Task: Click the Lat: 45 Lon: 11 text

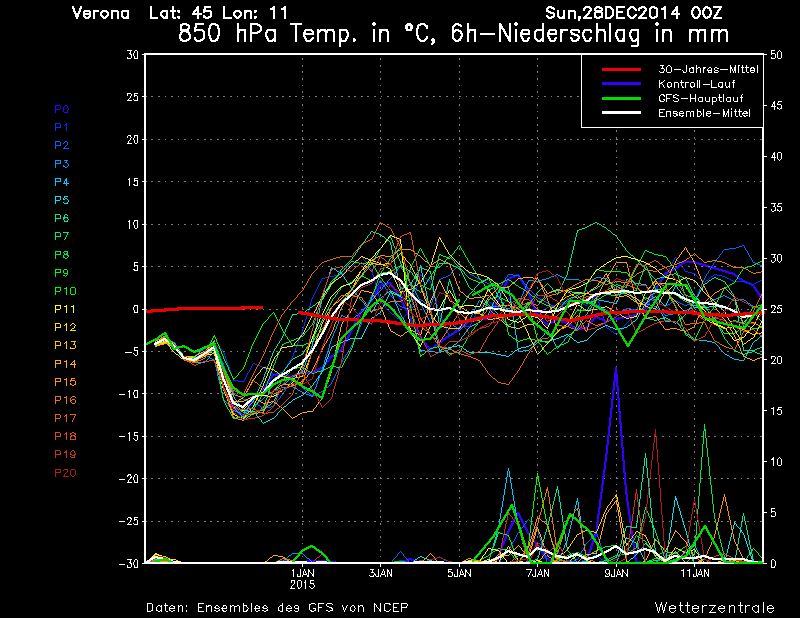Action: (x=218, y=13)
